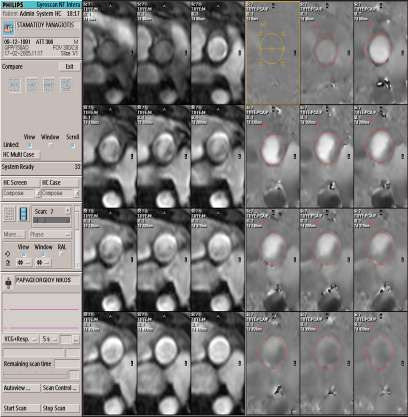Image resolution: width=408 pixels, height=417 pixels.
Task: Click the pan crosshair icon beside View
Action: (8, 254)
